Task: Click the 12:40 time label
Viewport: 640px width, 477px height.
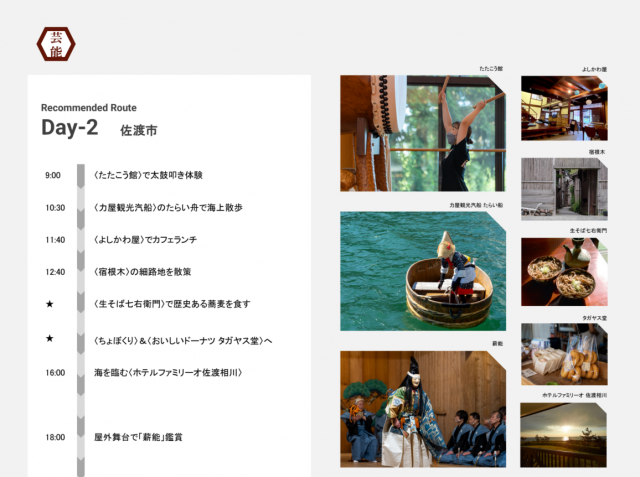Action: tap(55, 272)
